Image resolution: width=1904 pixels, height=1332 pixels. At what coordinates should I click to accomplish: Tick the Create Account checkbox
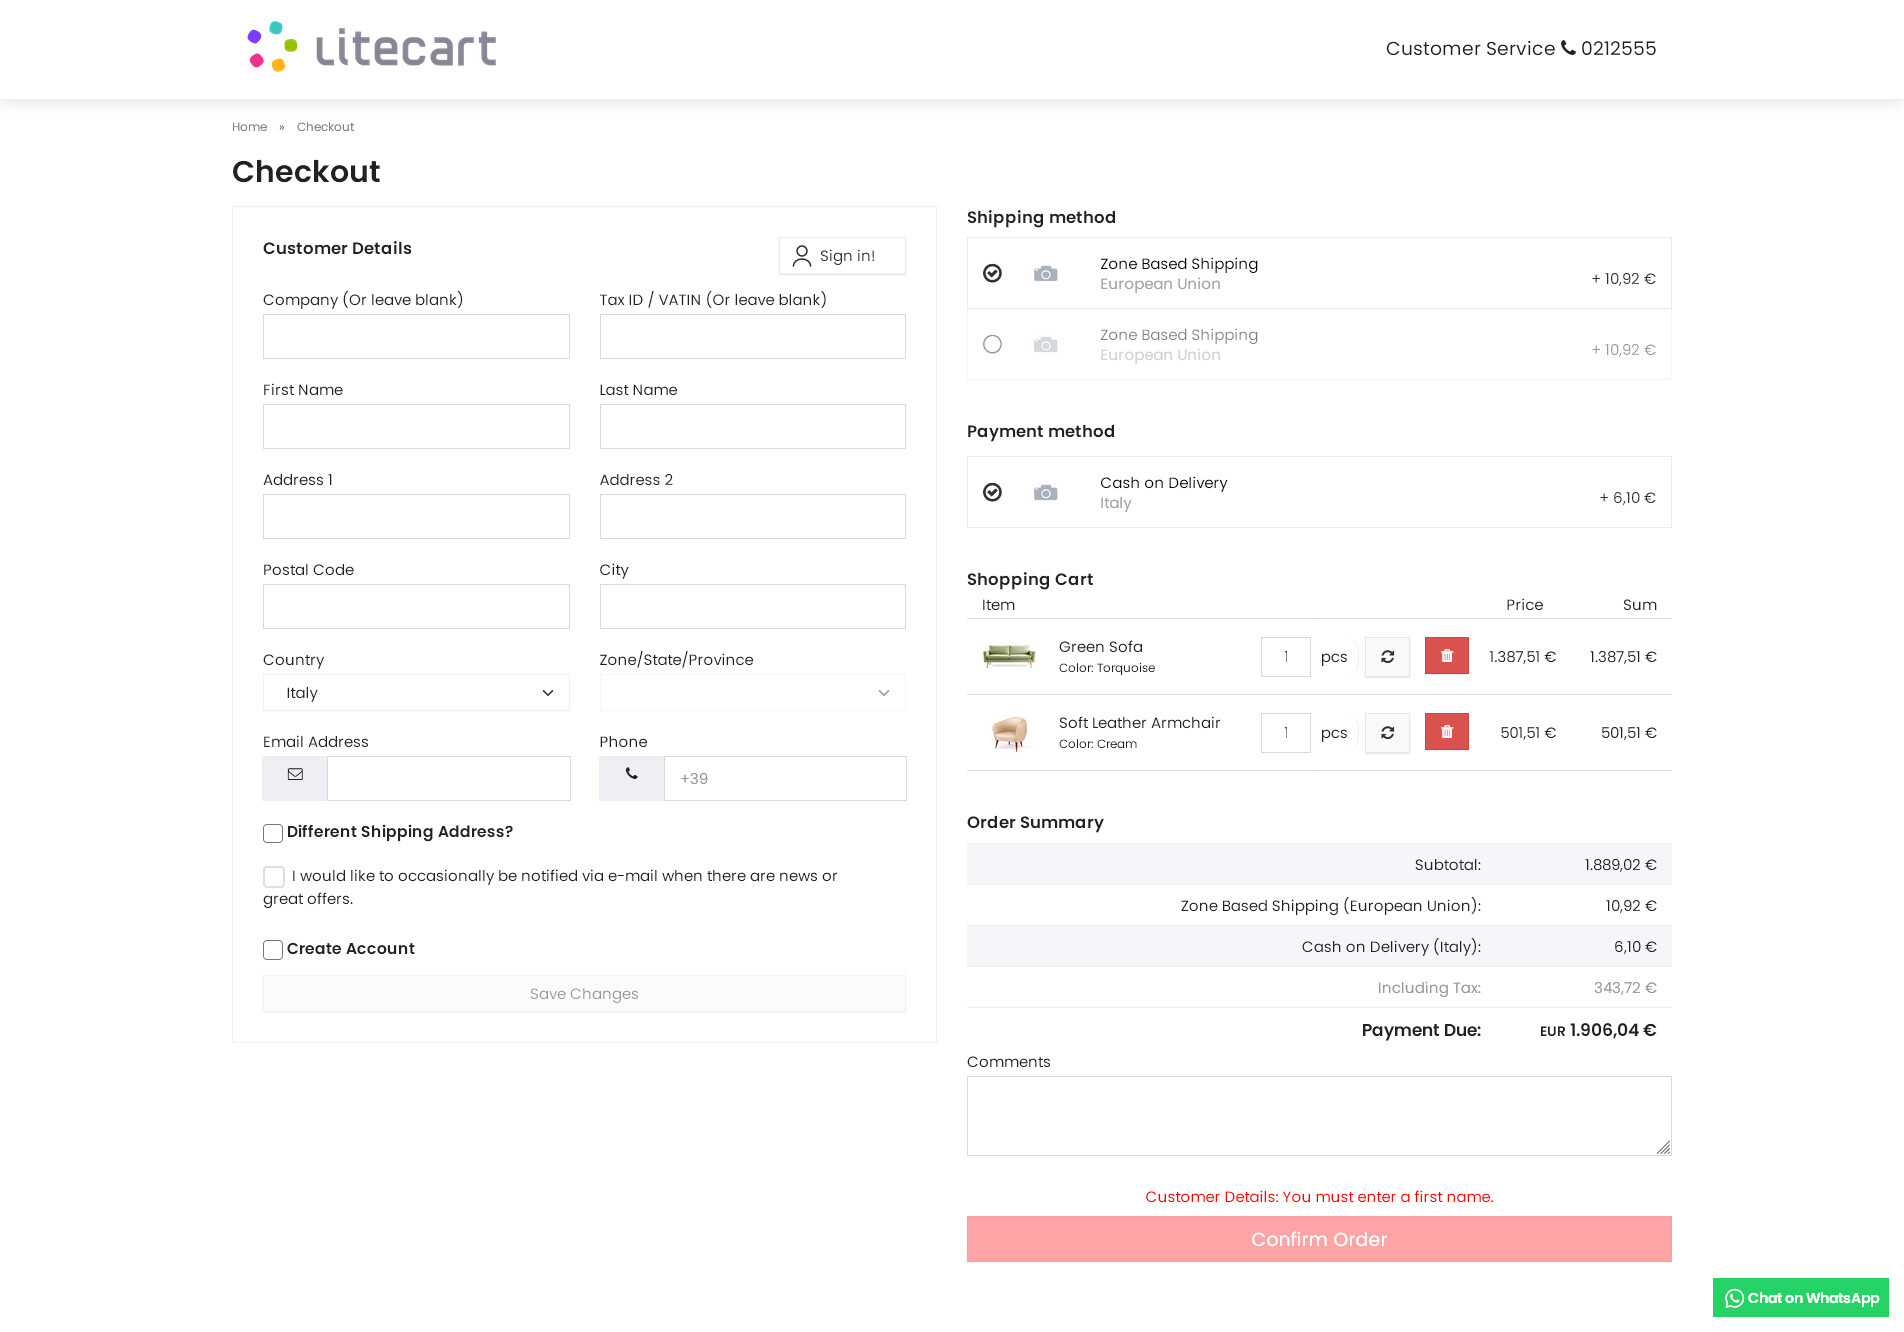(x=273, y=950)
